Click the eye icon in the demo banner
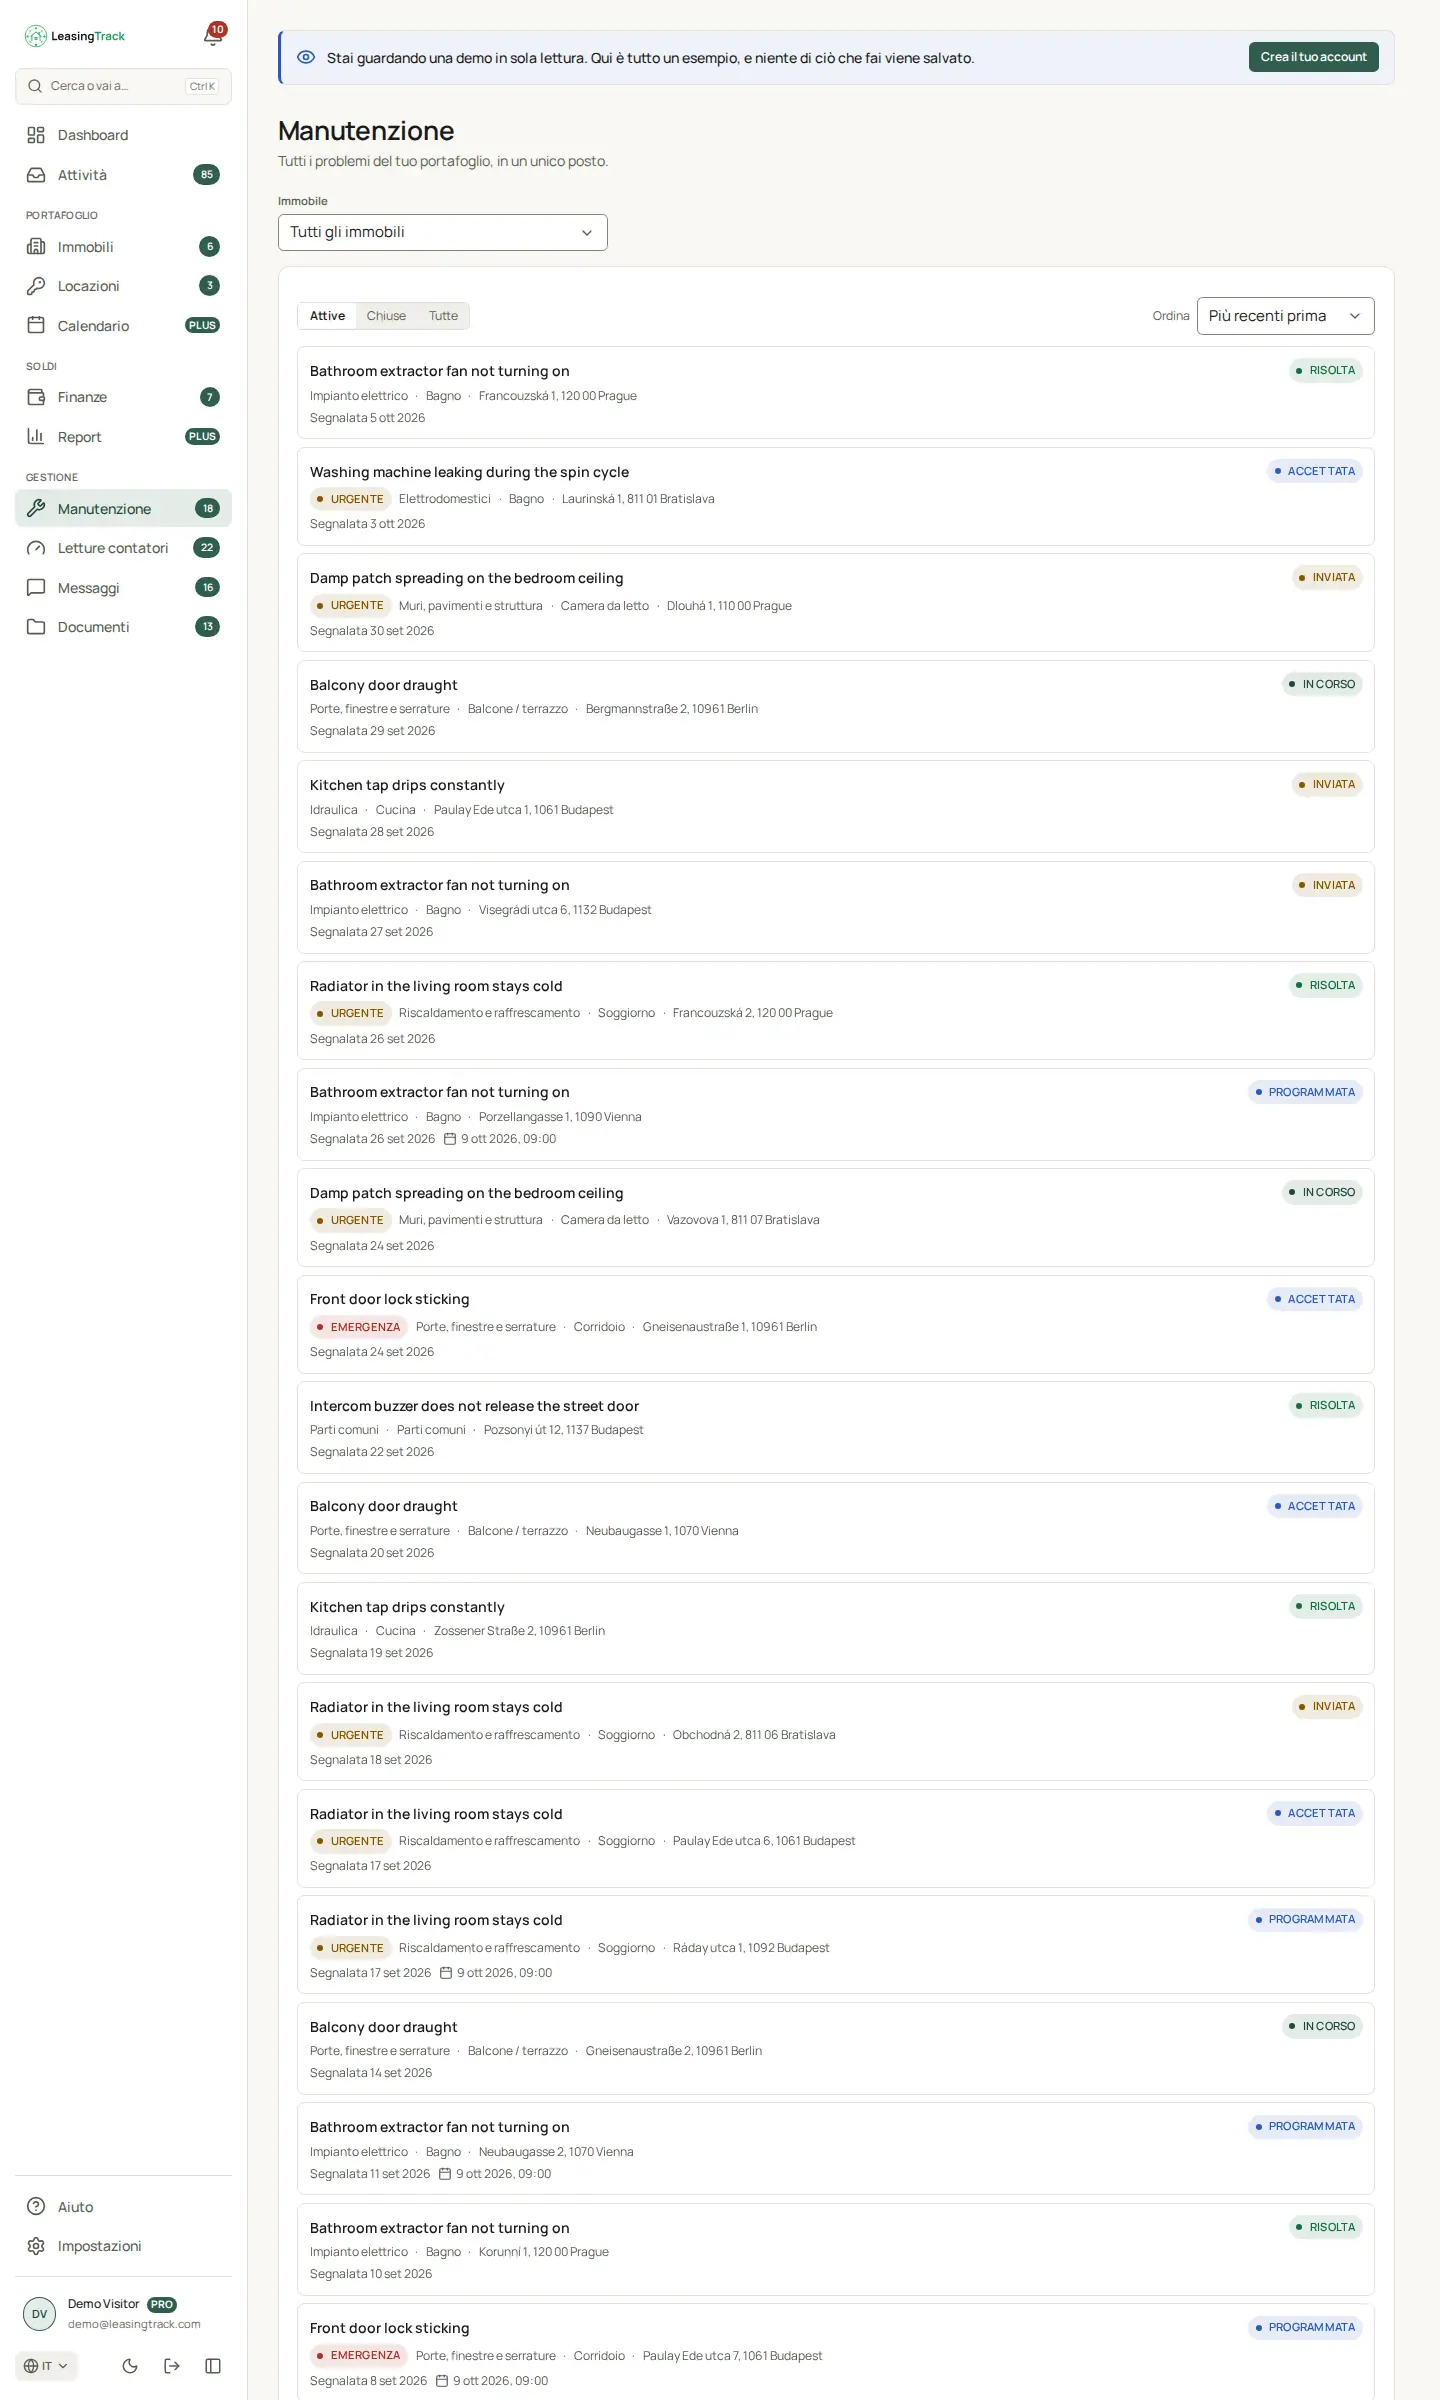 (x=306, y=57)
